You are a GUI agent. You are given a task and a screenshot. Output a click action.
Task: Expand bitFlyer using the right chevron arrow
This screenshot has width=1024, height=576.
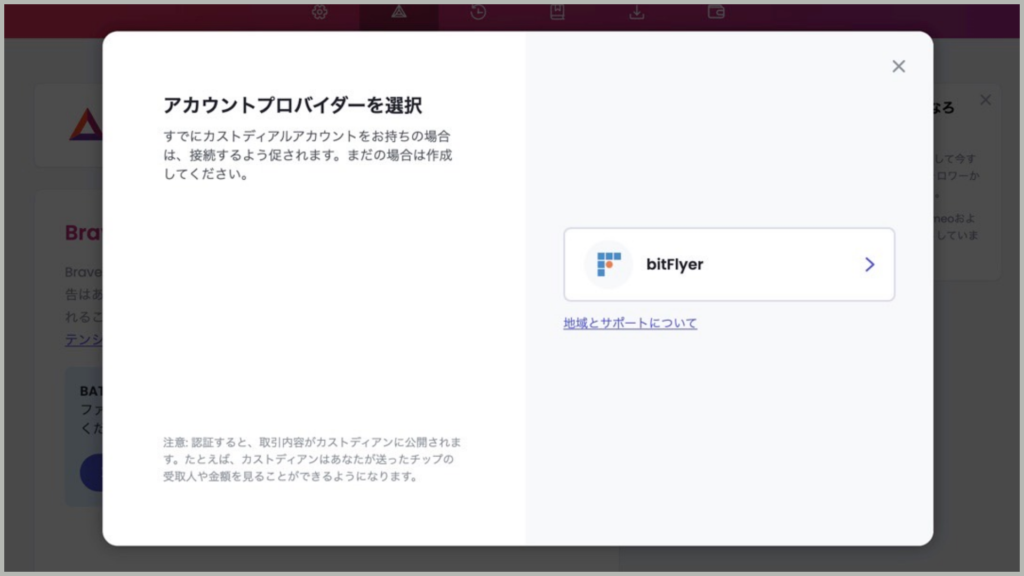tap(869, 264)
